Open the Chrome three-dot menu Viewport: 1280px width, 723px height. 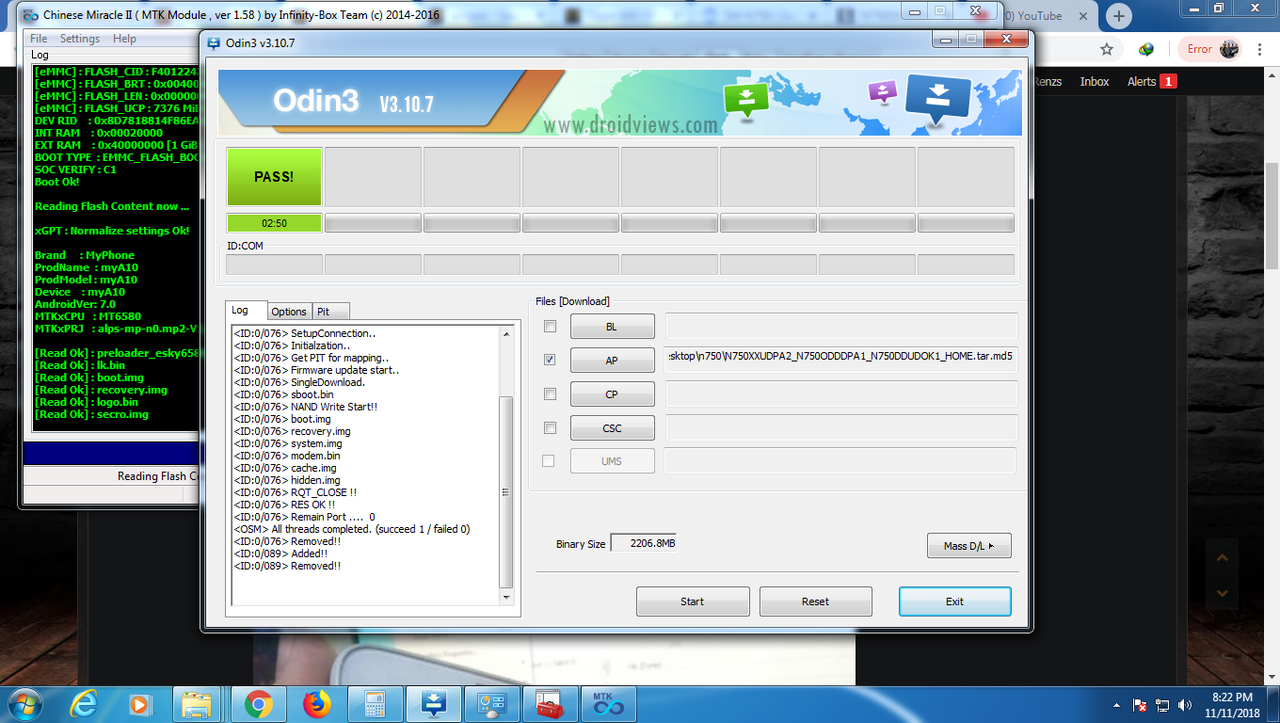[1261, 49]
